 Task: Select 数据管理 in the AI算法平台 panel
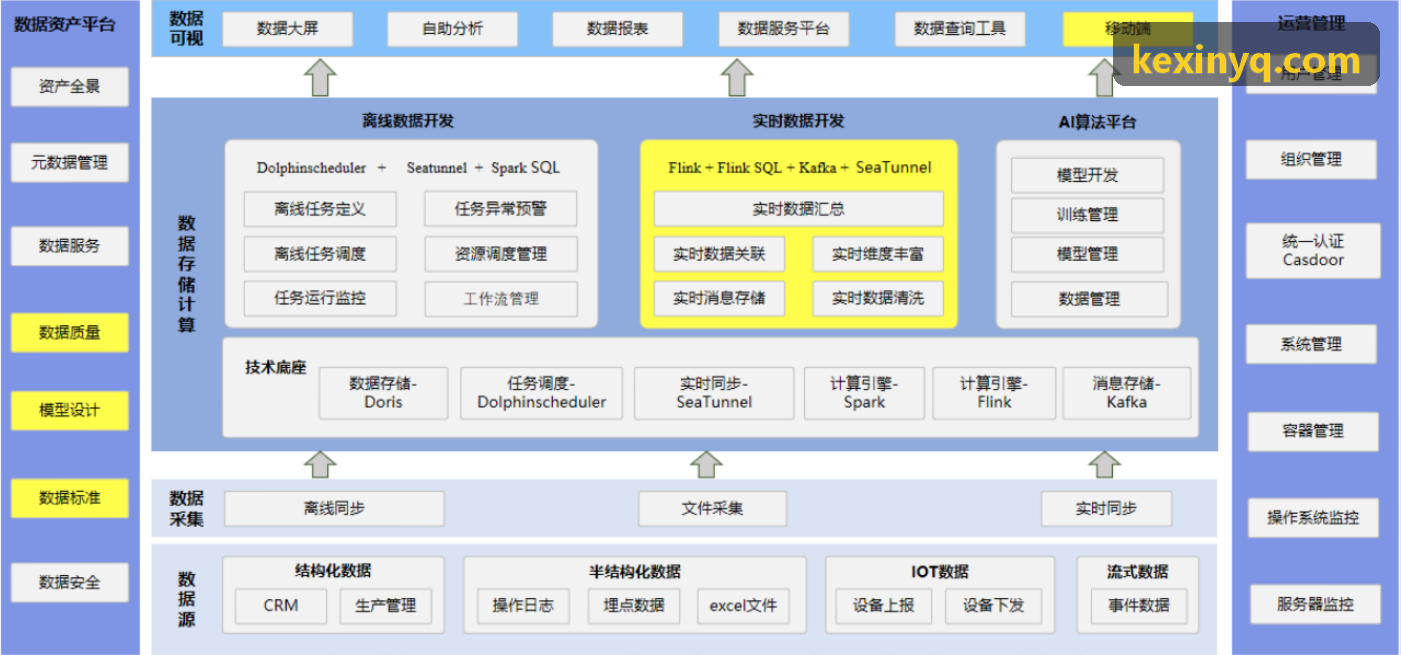coord(1089,299)
